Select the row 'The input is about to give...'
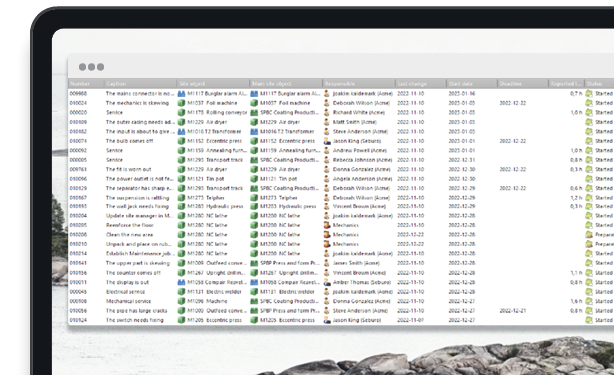This screenshot has width=614, height=375. pyautogui.click(x=341, y=132)
